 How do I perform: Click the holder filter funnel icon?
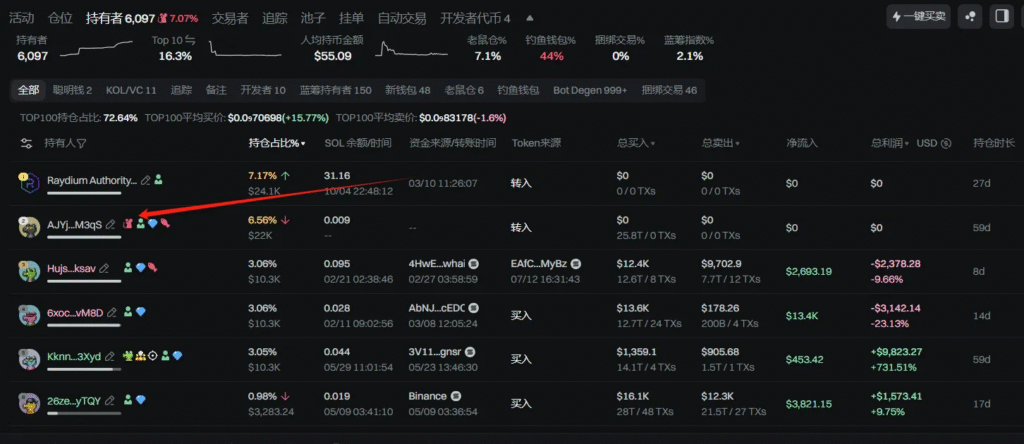(82, 144)
